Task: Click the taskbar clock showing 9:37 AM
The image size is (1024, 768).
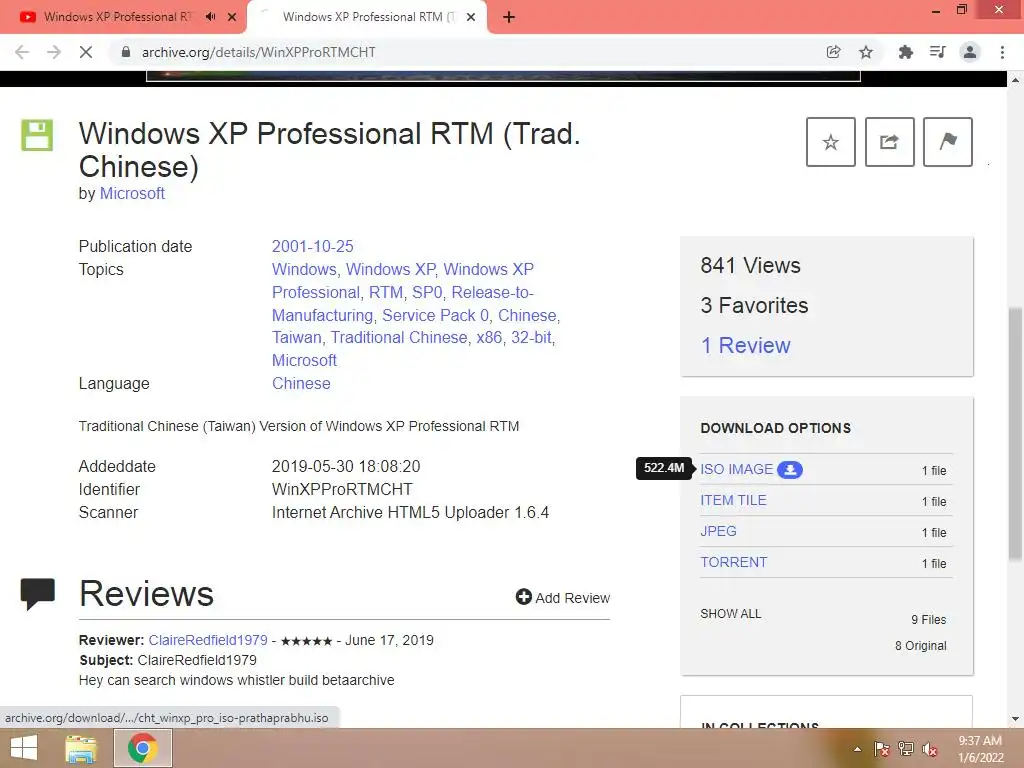Action: point(980,749)
